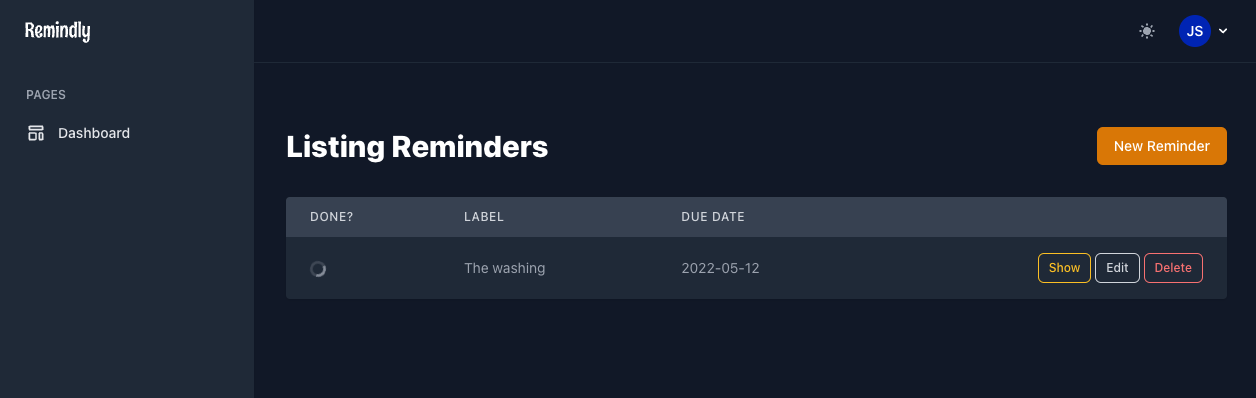Viewport: 1256px width, 398px height.
Task: Click the DONE? column header
Action: click(332, 217)
